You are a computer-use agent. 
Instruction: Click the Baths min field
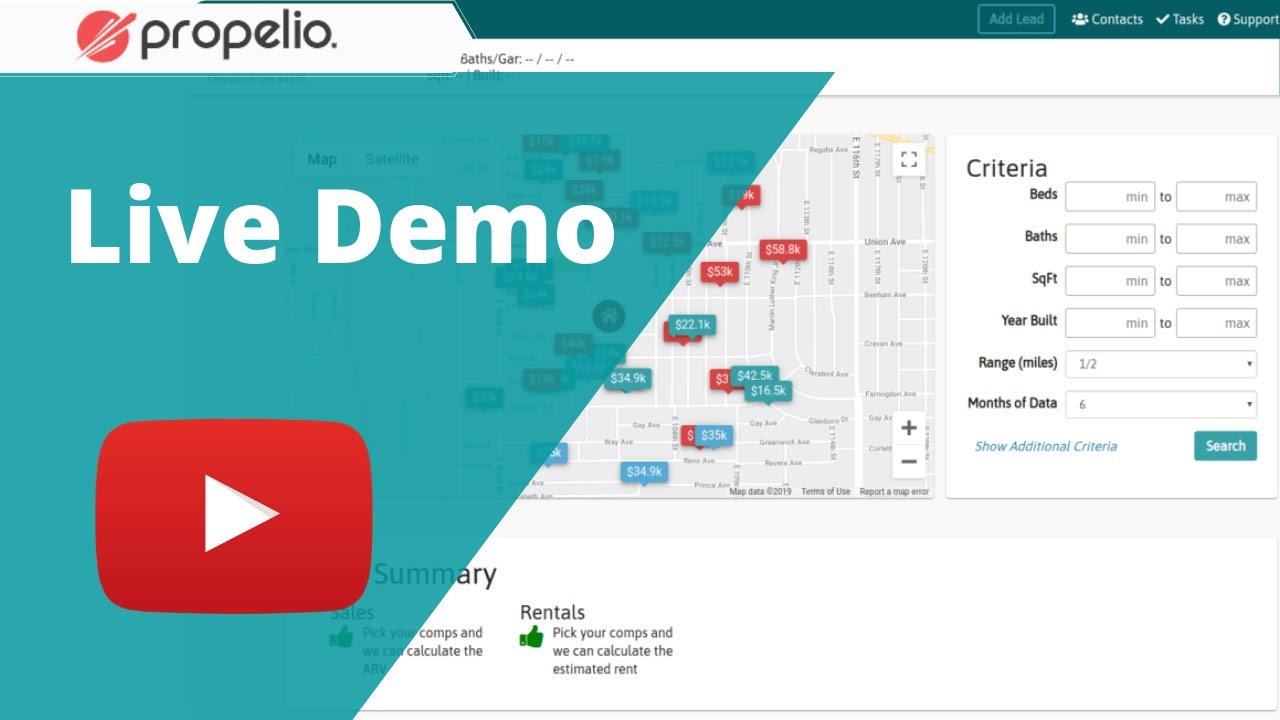pyautogui.click(x=1110, y=239)
